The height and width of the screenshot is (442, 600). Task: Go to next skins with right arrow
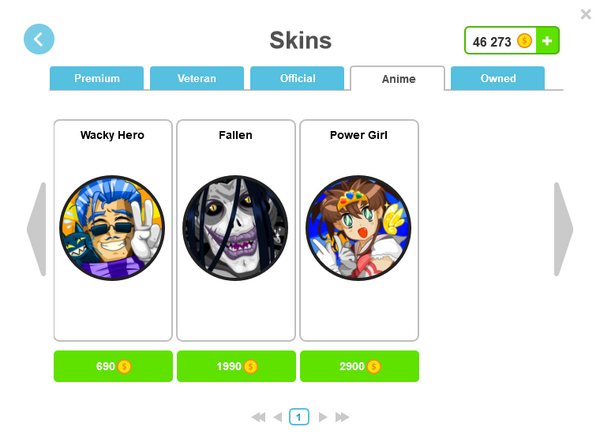point(563,229)
